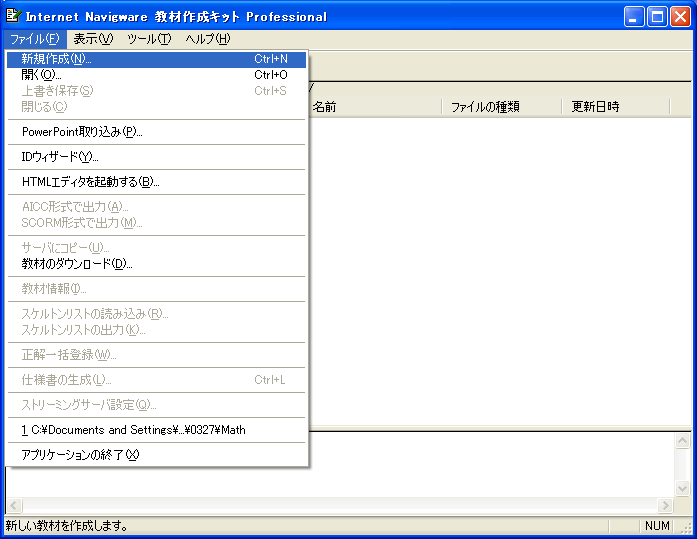Click スケルトンリストの出力(K)... entry

pos(156,330)
